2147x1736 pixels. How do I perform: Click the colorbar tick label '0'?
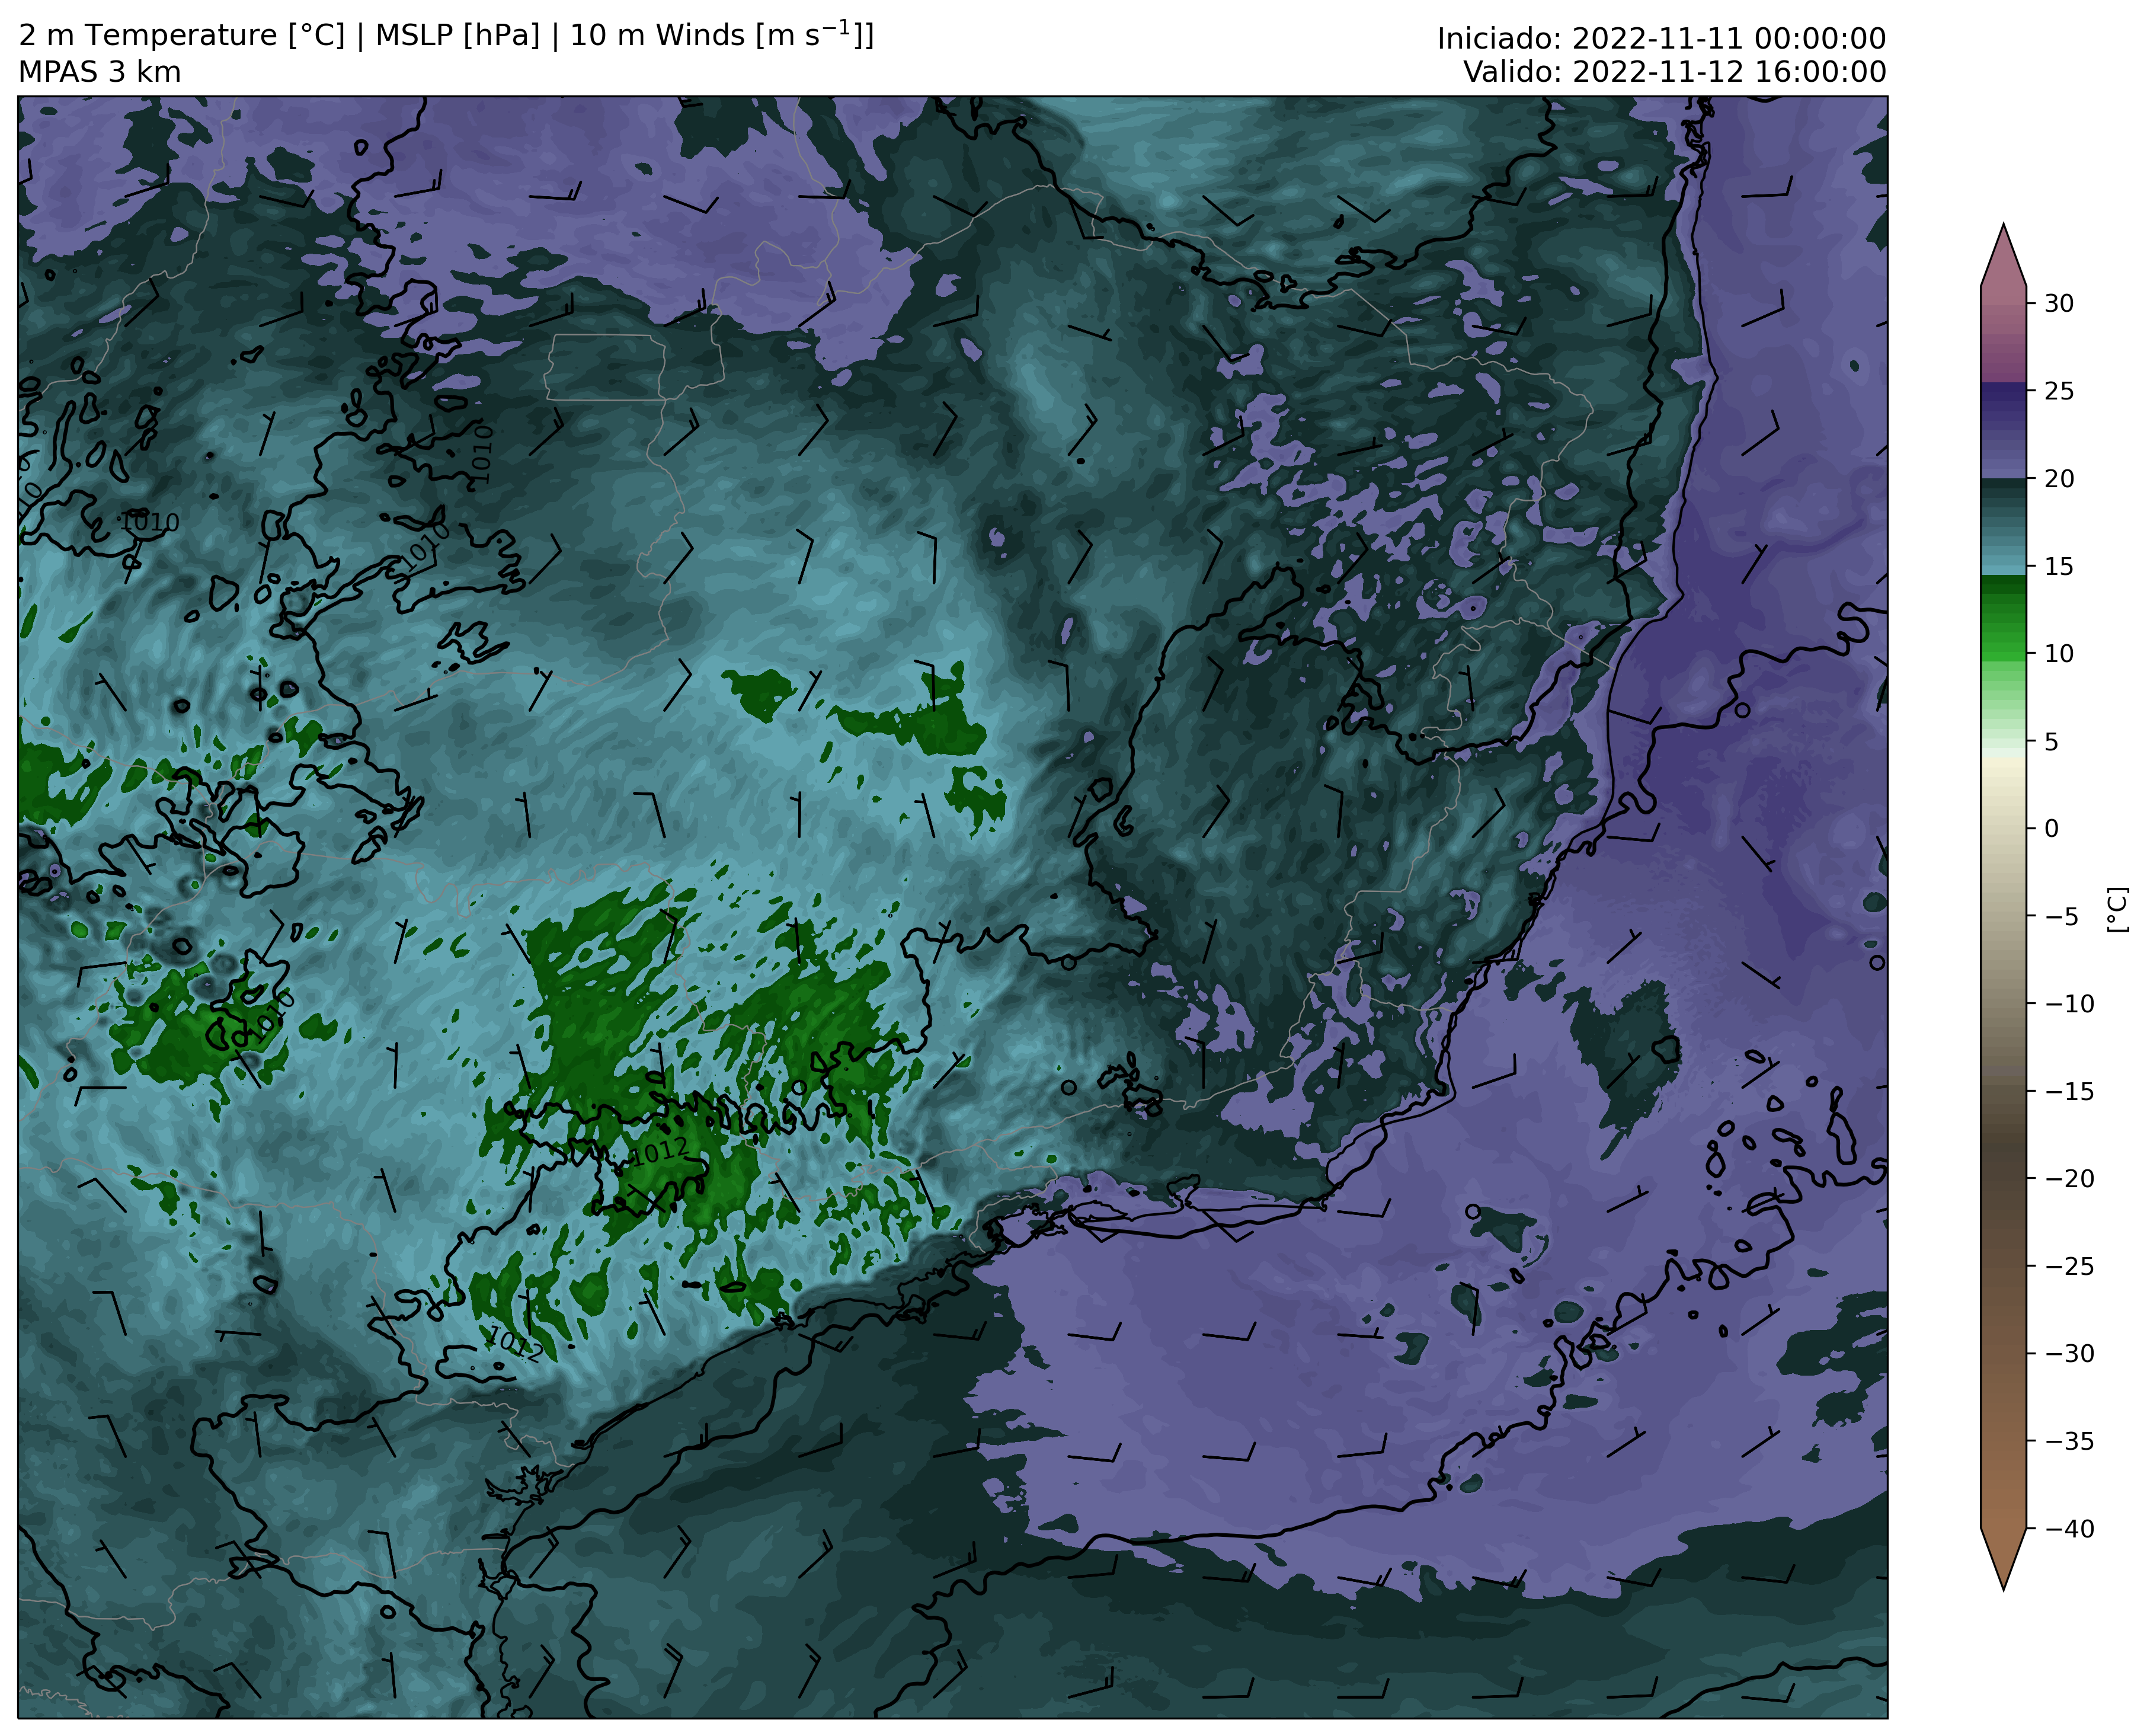pyautogui.click(x=2051, y=829)
